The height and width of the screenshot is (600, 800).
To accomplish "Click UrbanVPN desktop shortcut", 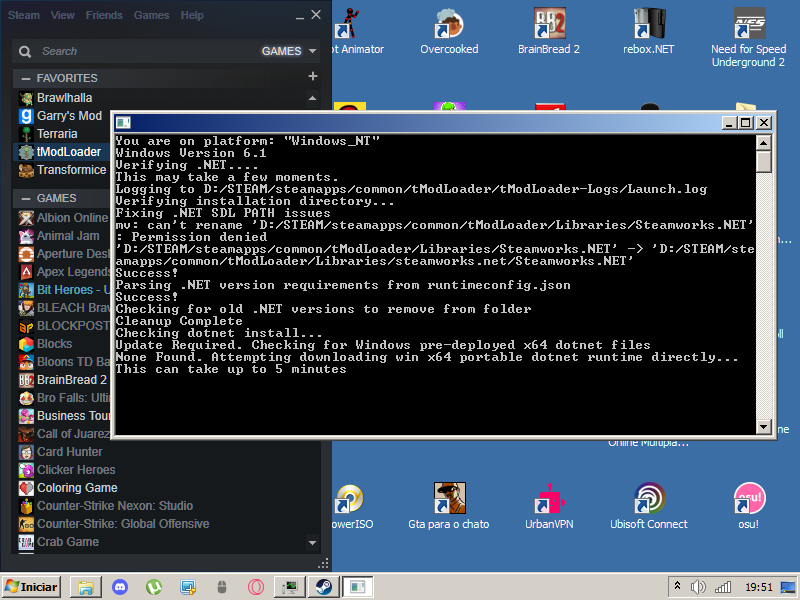I will coord(549,506).
